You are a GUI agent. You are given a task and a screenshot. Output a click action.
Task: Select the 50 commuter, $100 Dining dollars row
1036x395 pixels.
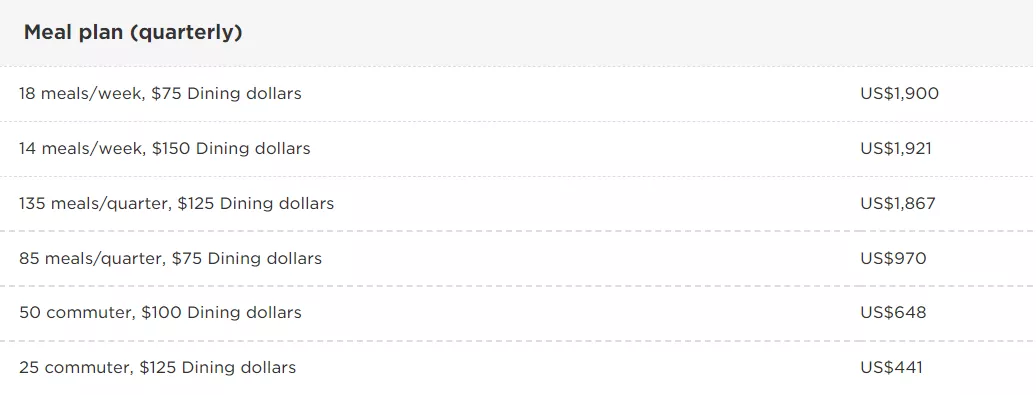[x=518, y=313]
